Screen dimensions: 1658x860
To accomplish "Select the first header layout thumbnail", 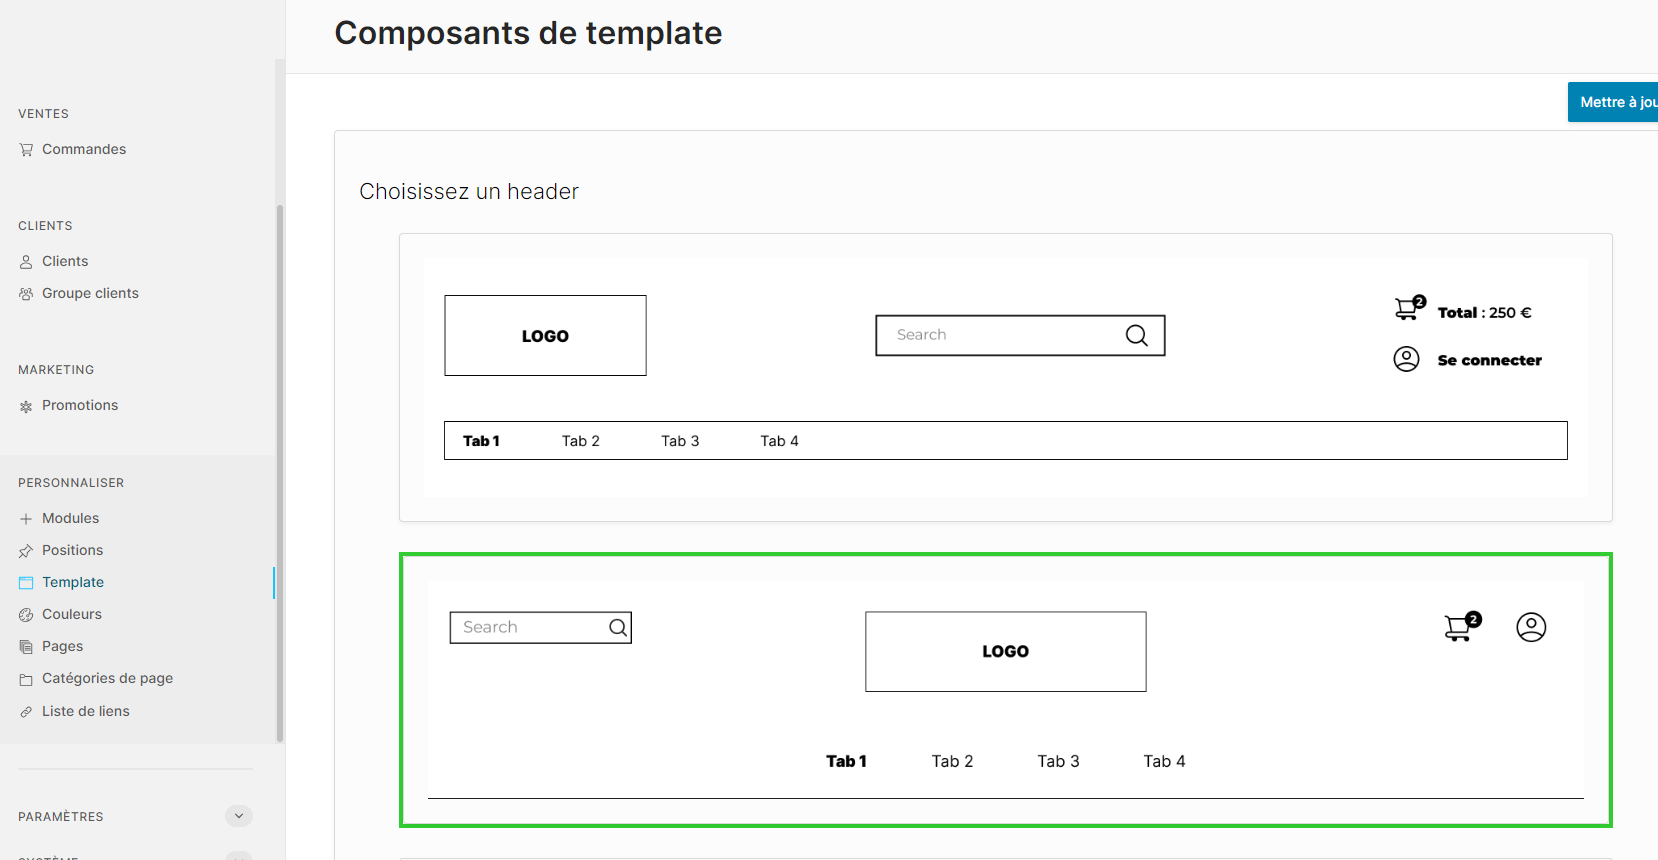I will pyautogui.click(x=1006, y=378).
